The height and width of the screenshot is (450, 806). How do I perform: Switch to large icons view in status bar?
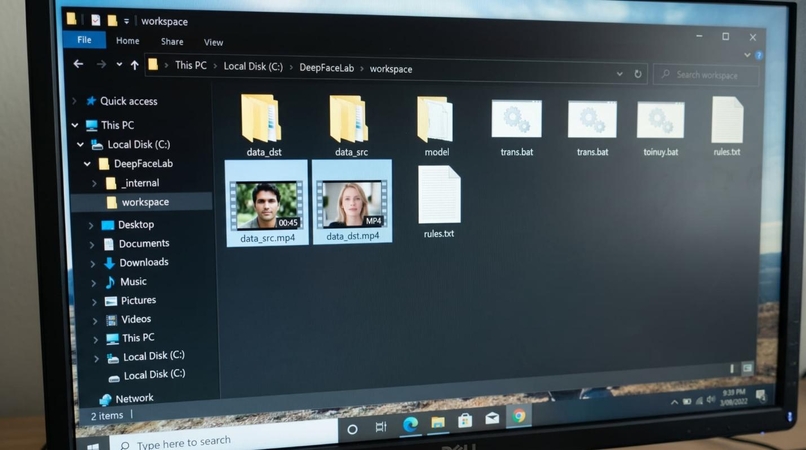click(x=747, y=368)
